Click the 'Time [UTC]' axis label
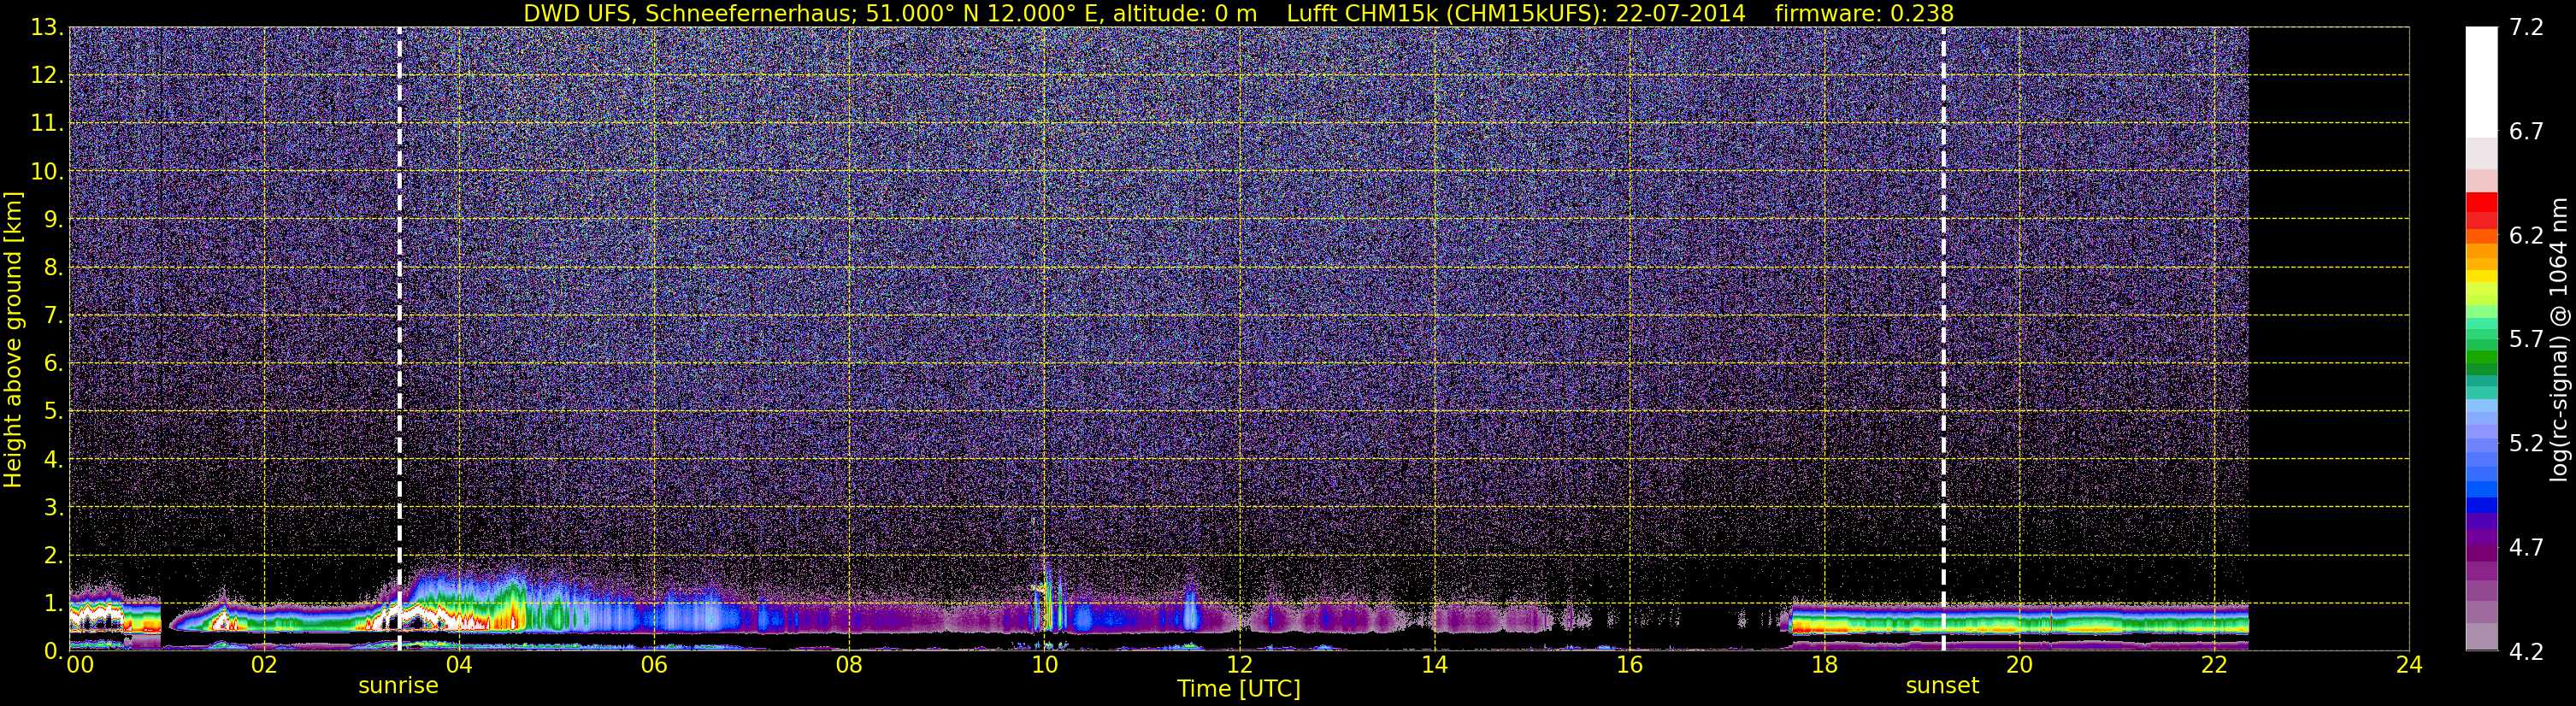Viewport: 2576px width, 706px height. coord(1239,689)
